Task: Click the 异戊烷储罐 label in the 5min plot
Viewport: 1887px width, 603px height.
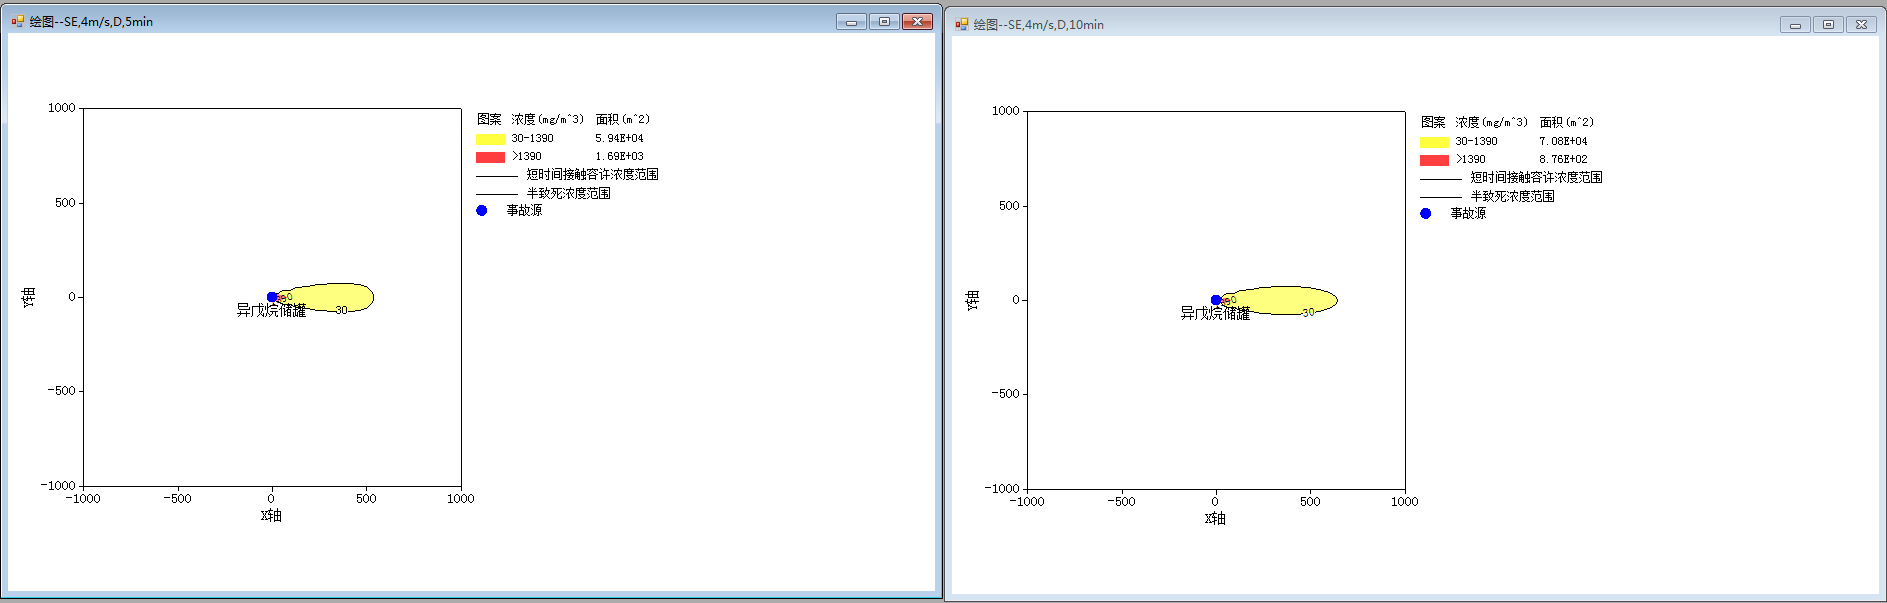Action: pos(271,310)
